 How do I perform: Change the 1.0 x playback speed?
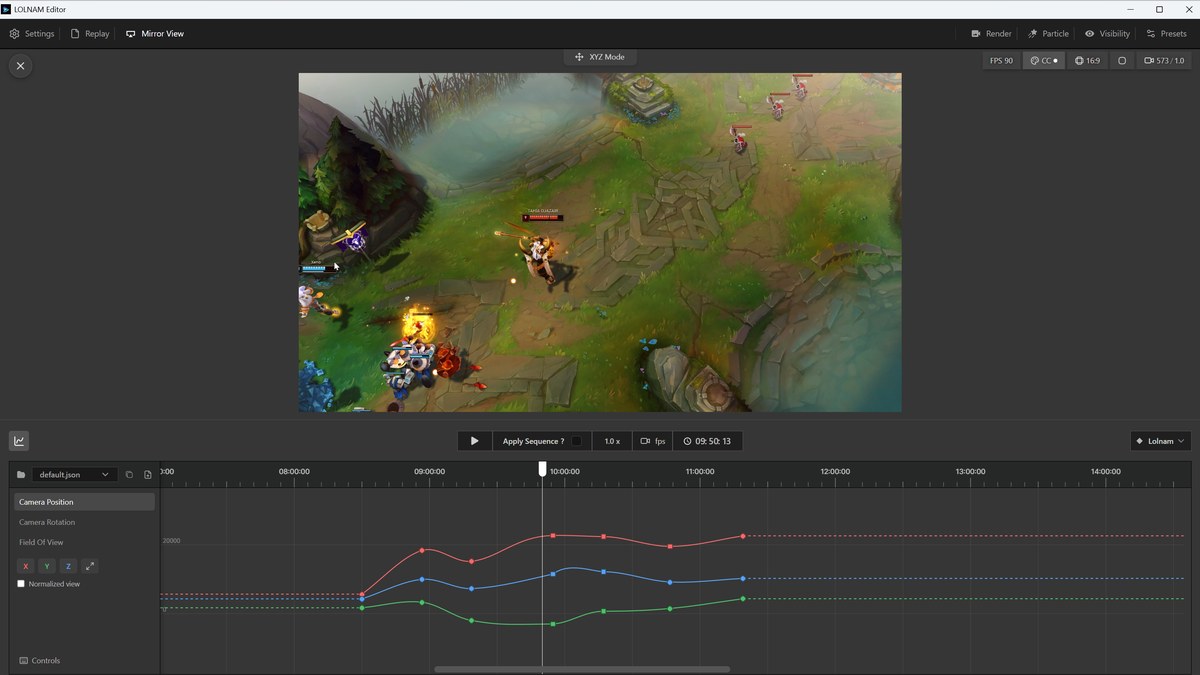tap(612, 441)
